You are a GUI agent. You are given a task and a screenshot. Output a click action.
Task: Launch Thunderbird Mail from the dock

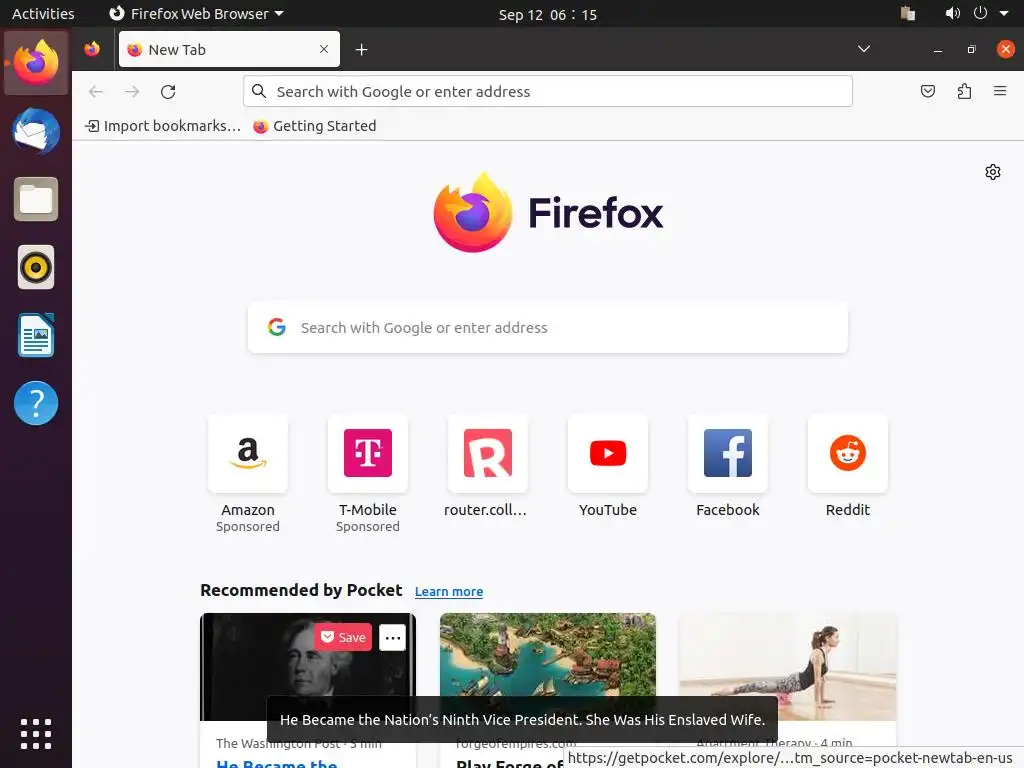[x=36, y=131]
